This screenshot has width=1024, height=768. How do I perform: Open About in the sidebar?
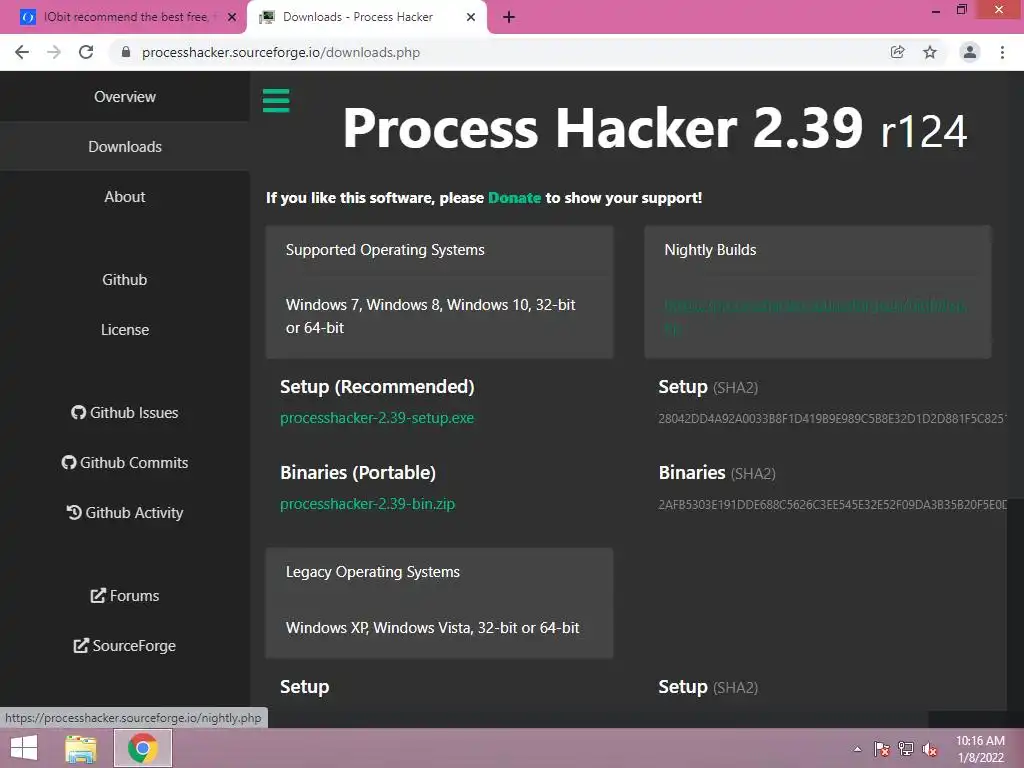coord(125,197)
